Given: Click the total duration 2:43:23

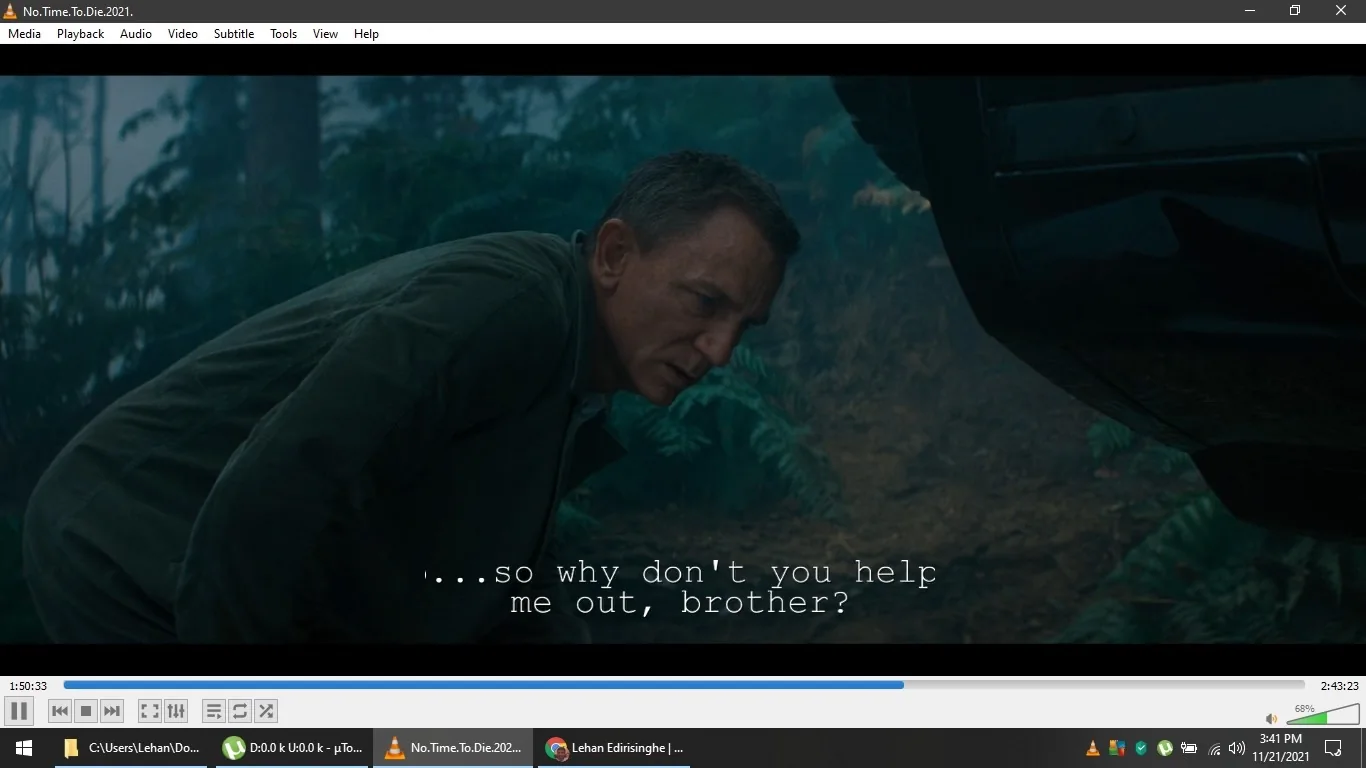Looking at the screenshot, I should tap(1339, 686).
